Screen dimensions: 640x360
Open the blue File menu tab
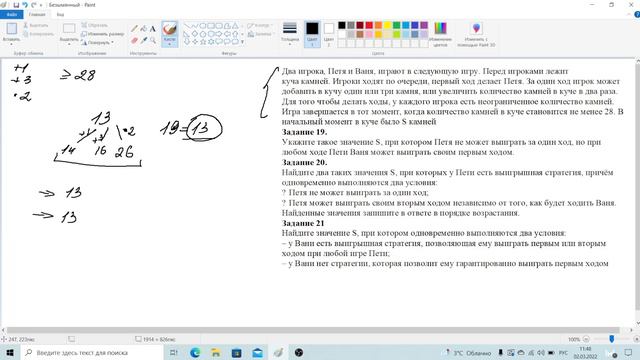tap(11, 14)
